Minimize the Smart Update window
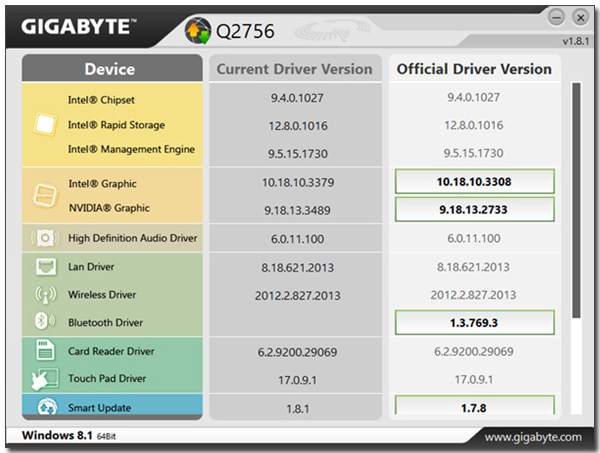Screen dimensions: 600x453 click(556, 18)
